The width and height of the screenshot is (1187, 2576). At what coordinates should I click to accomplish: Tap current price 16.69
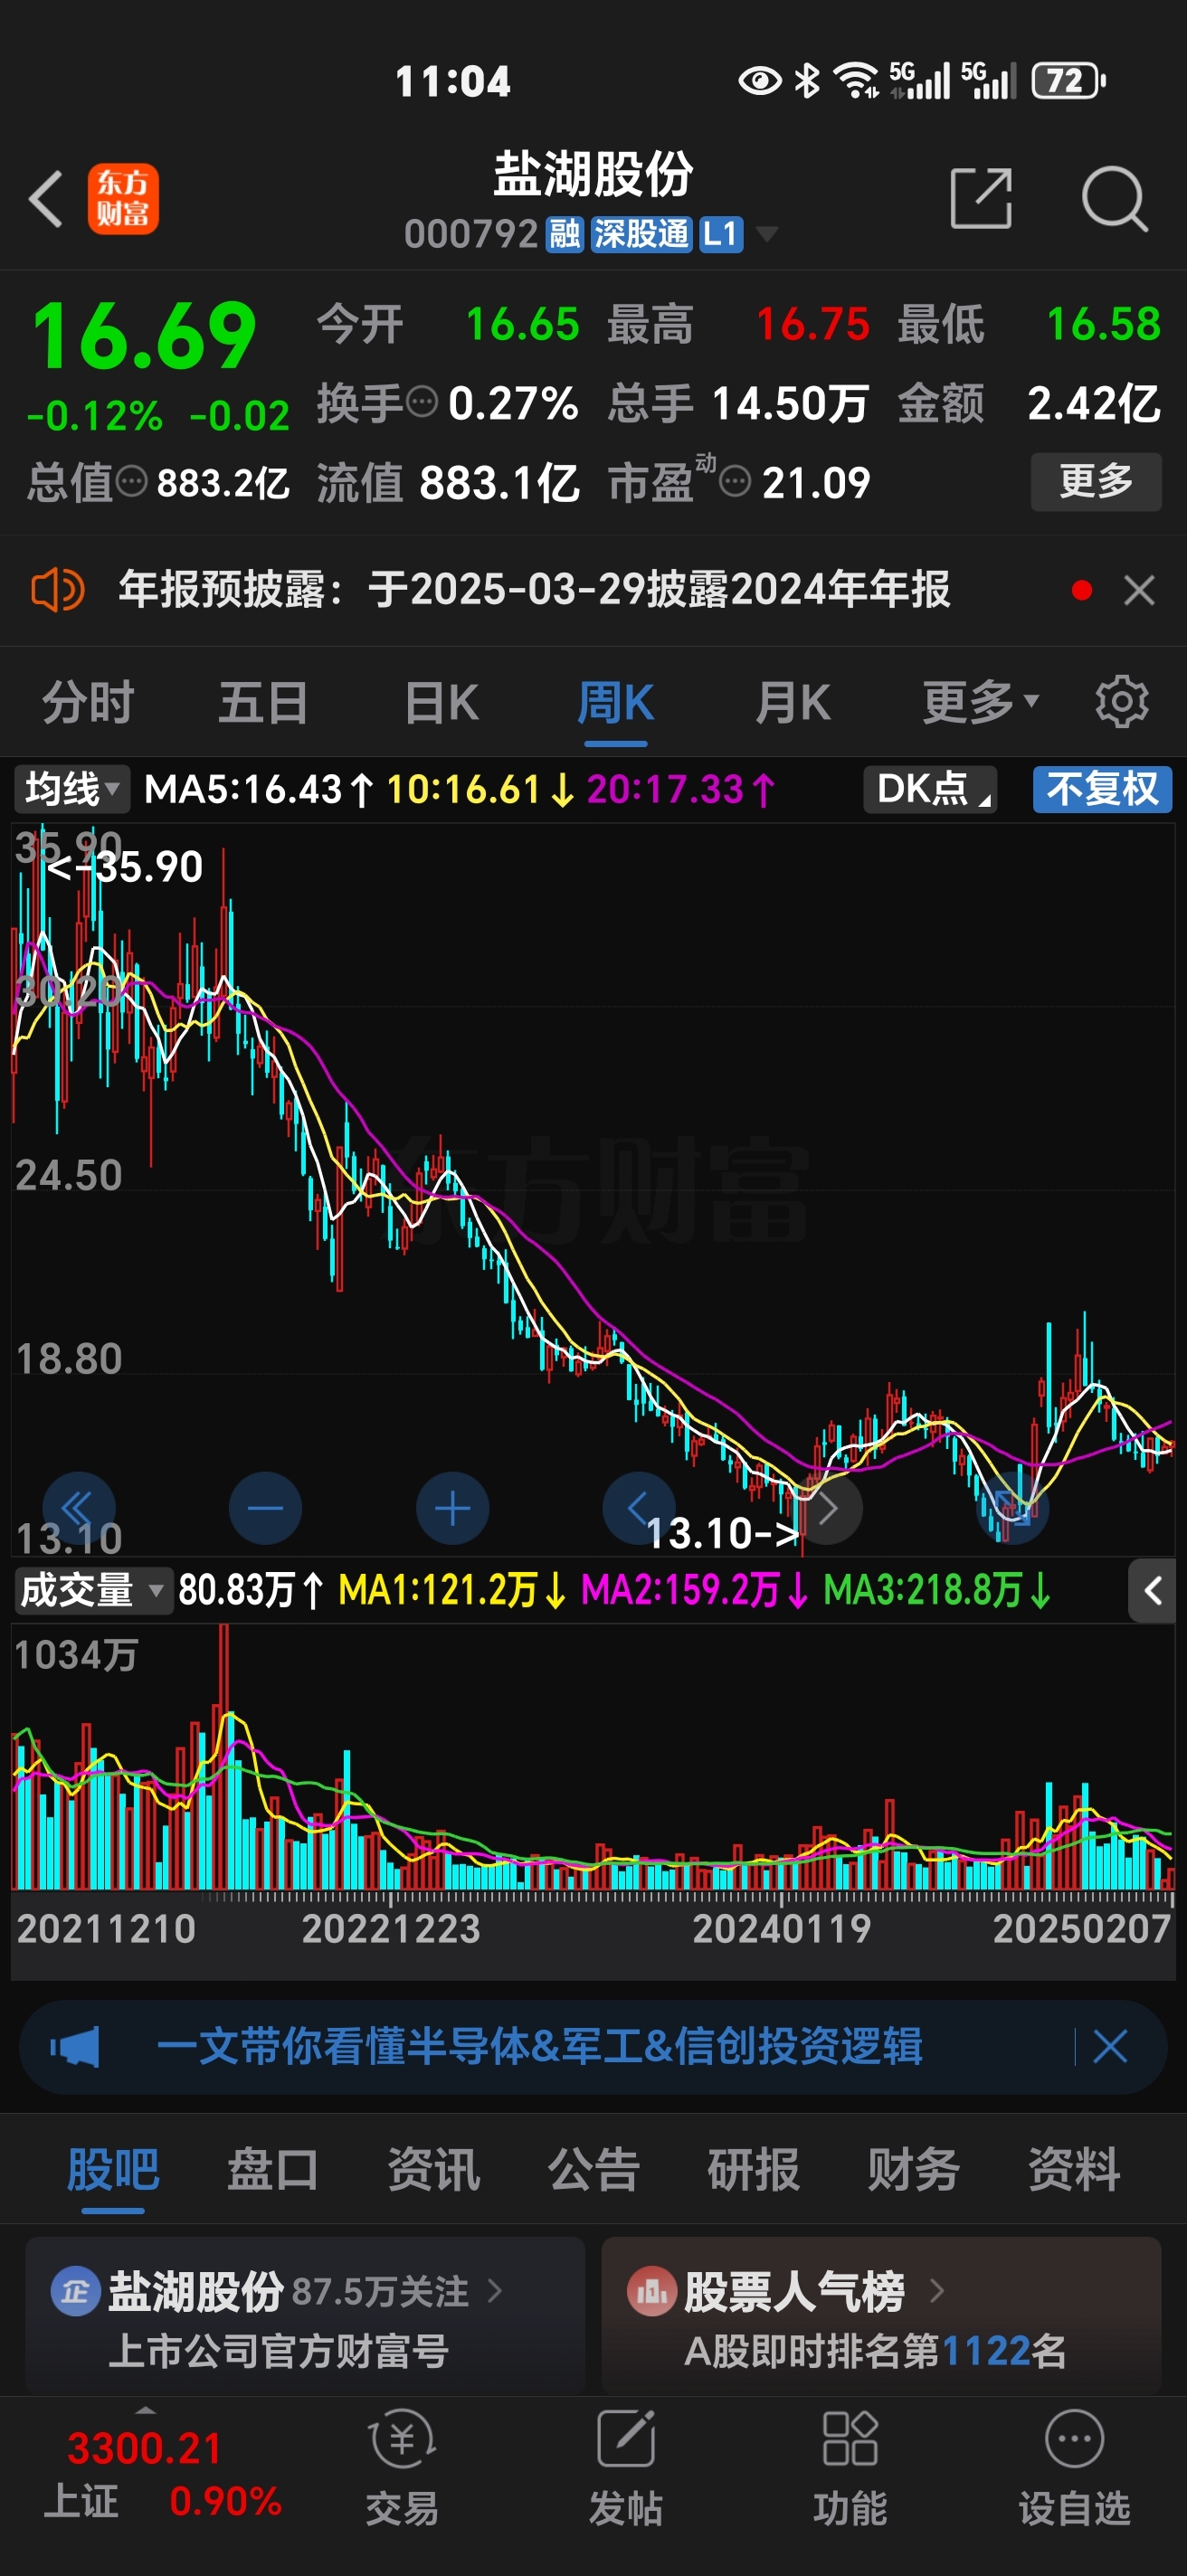[145, 336]
